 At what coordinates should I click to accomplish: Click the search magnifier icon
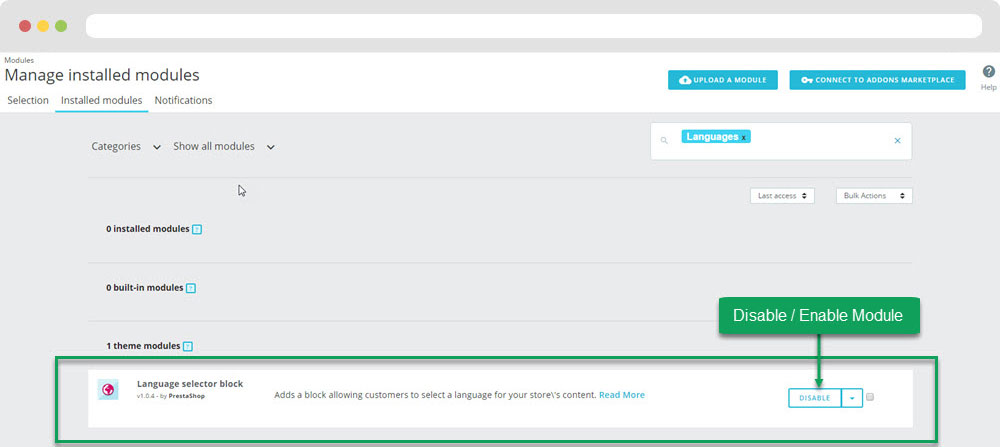coord(664,141)
